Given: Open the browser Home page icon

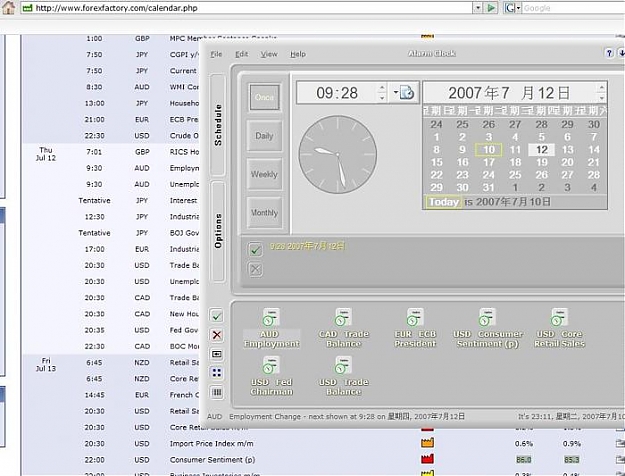Looking at the screenshot, I should click(8, 8).
